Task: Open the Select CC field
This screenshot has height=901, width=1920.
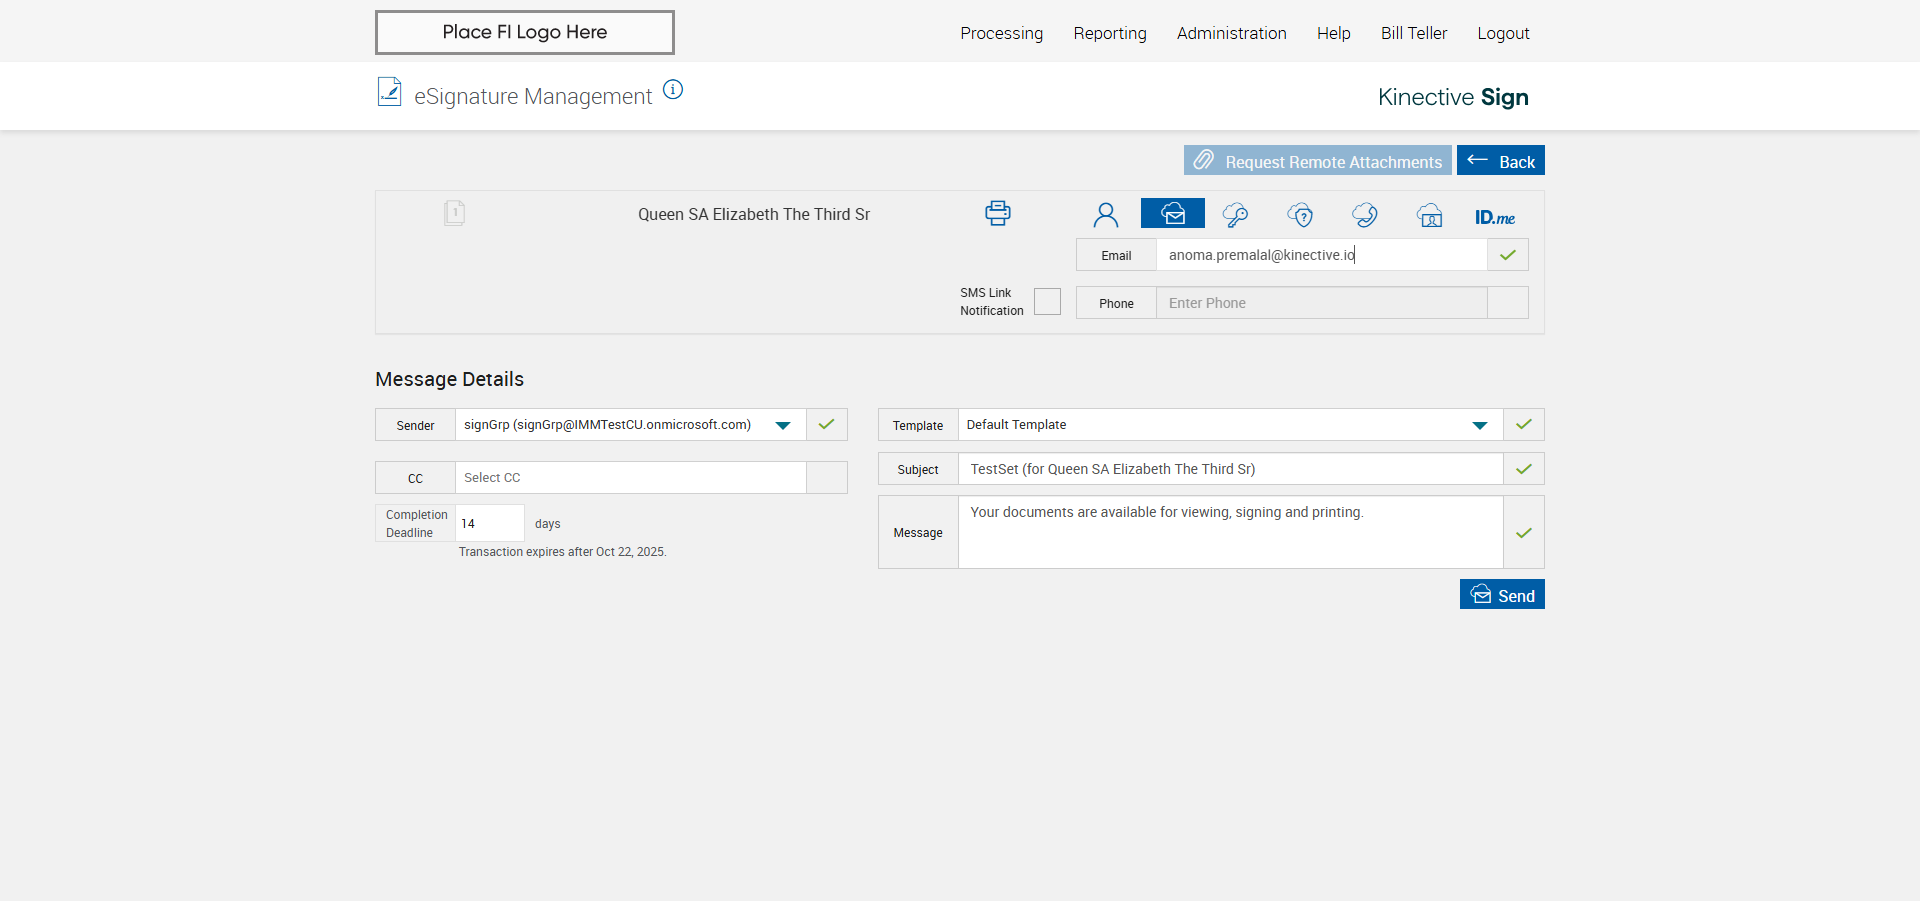Action: click(x=630, y=478)
